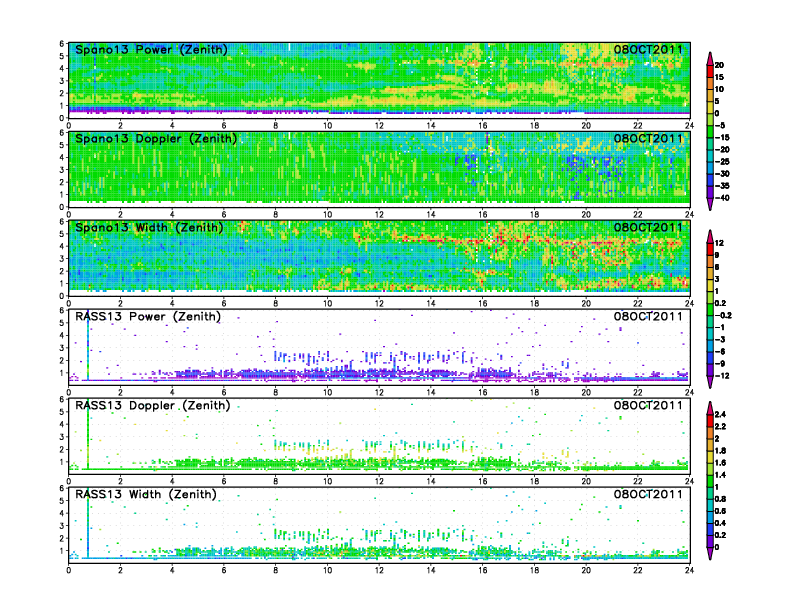Click the "Spano13 Doppler (Zenith)" panel title
The height and width of the screenshot is (612, 792).
(156, 139)
